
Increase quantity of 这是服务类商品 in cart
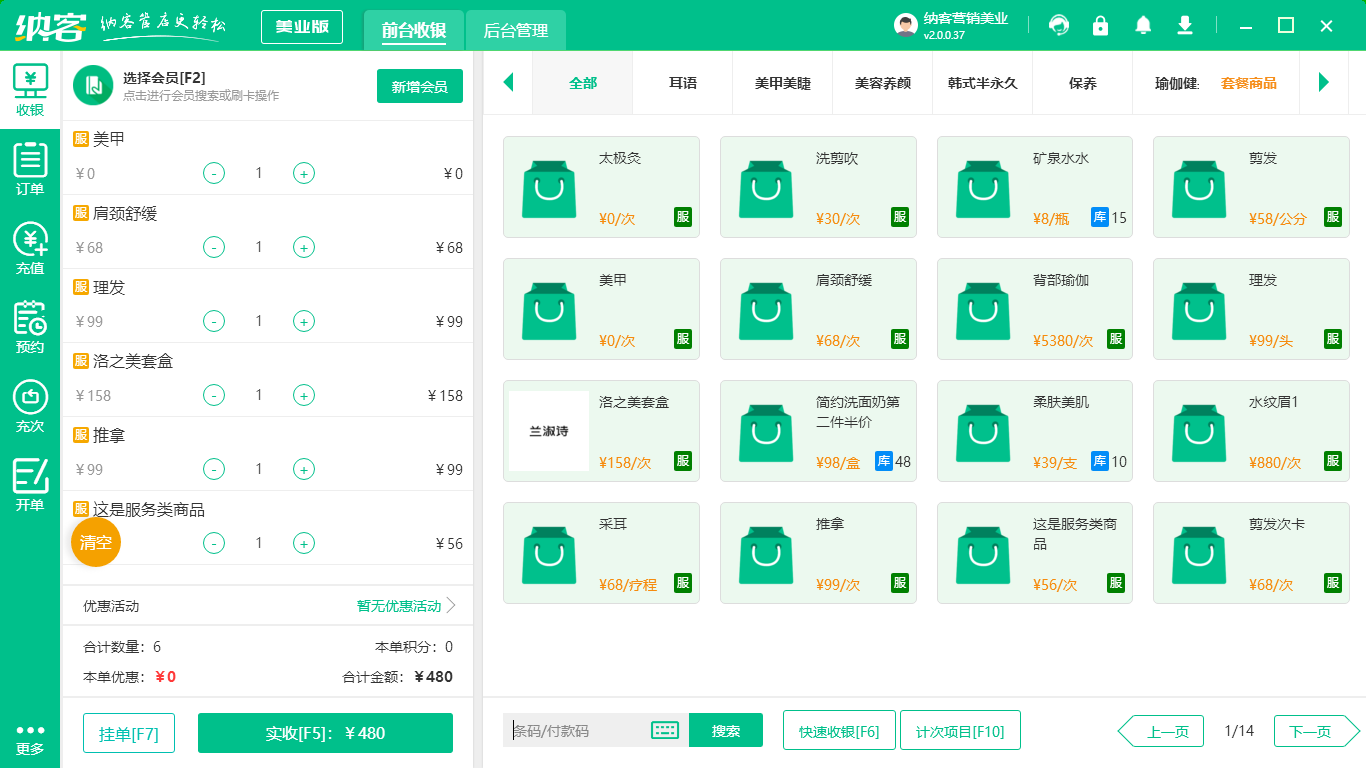click(304, 543)
